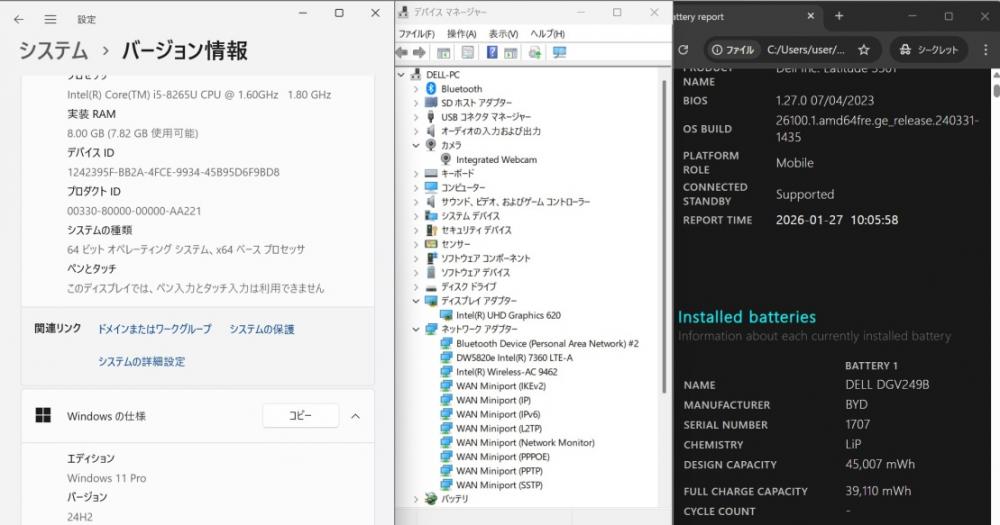Image resolution: width=1000 pixels, height=525 pixels.
Task: Click the DW5820e Intel 7360 LTE-A adapter icon
Action: point(446,357)
